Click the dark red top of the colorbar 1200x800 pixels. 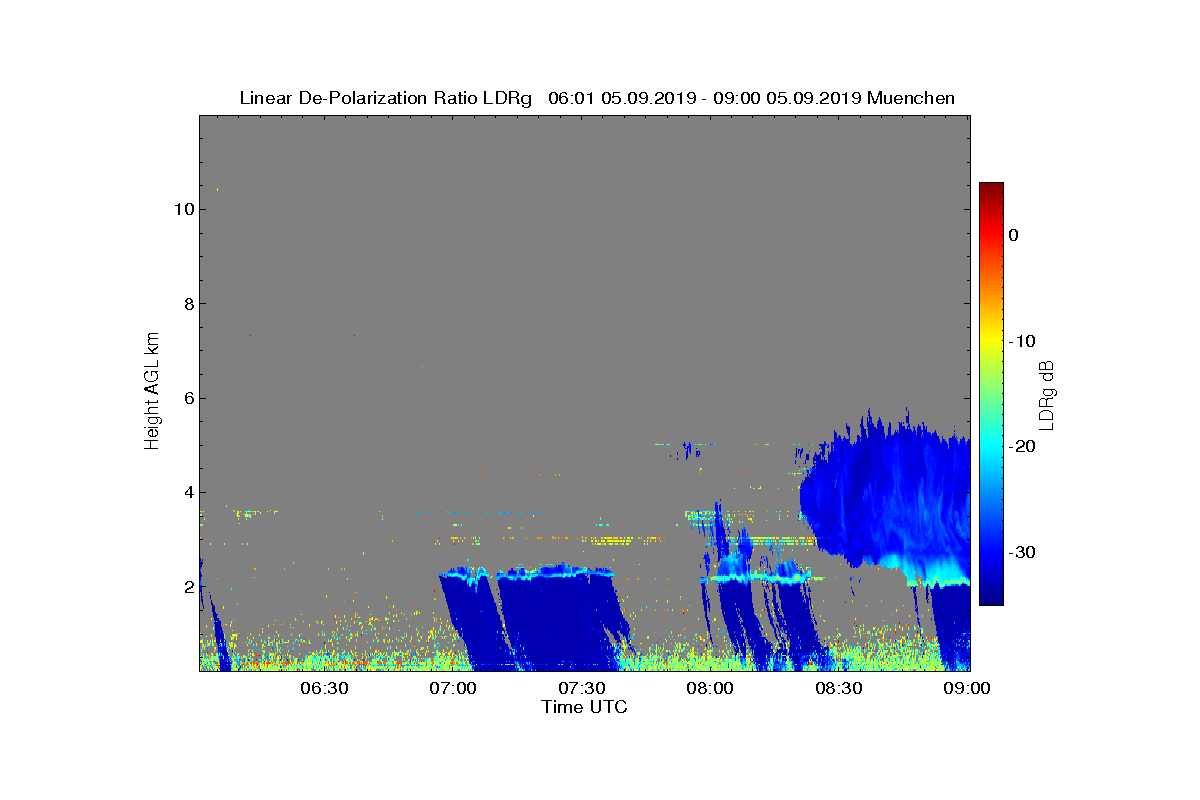[991, 190]
